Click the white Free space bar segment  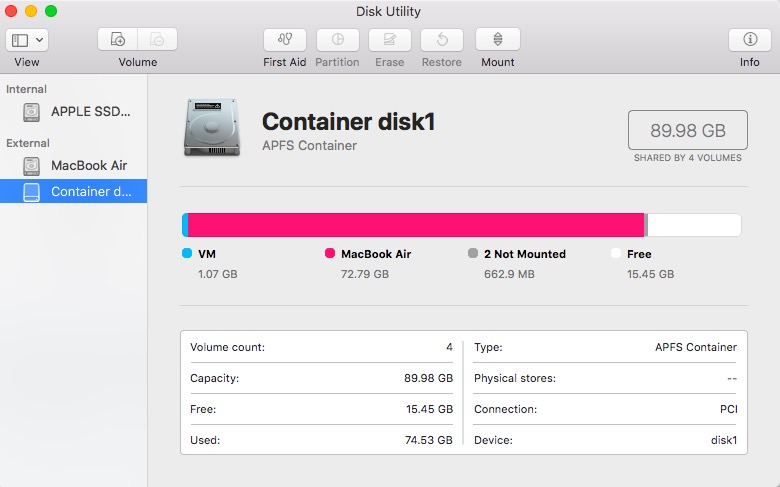[x=694, y=225]
